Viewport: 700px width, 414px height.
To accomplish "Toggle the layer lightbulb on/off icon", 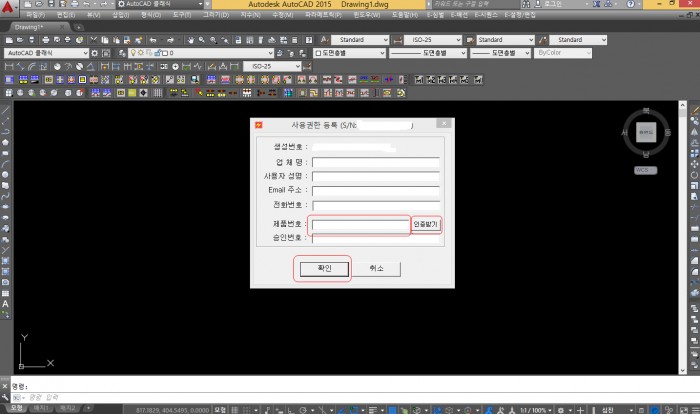I will click(x=133, y=53).
